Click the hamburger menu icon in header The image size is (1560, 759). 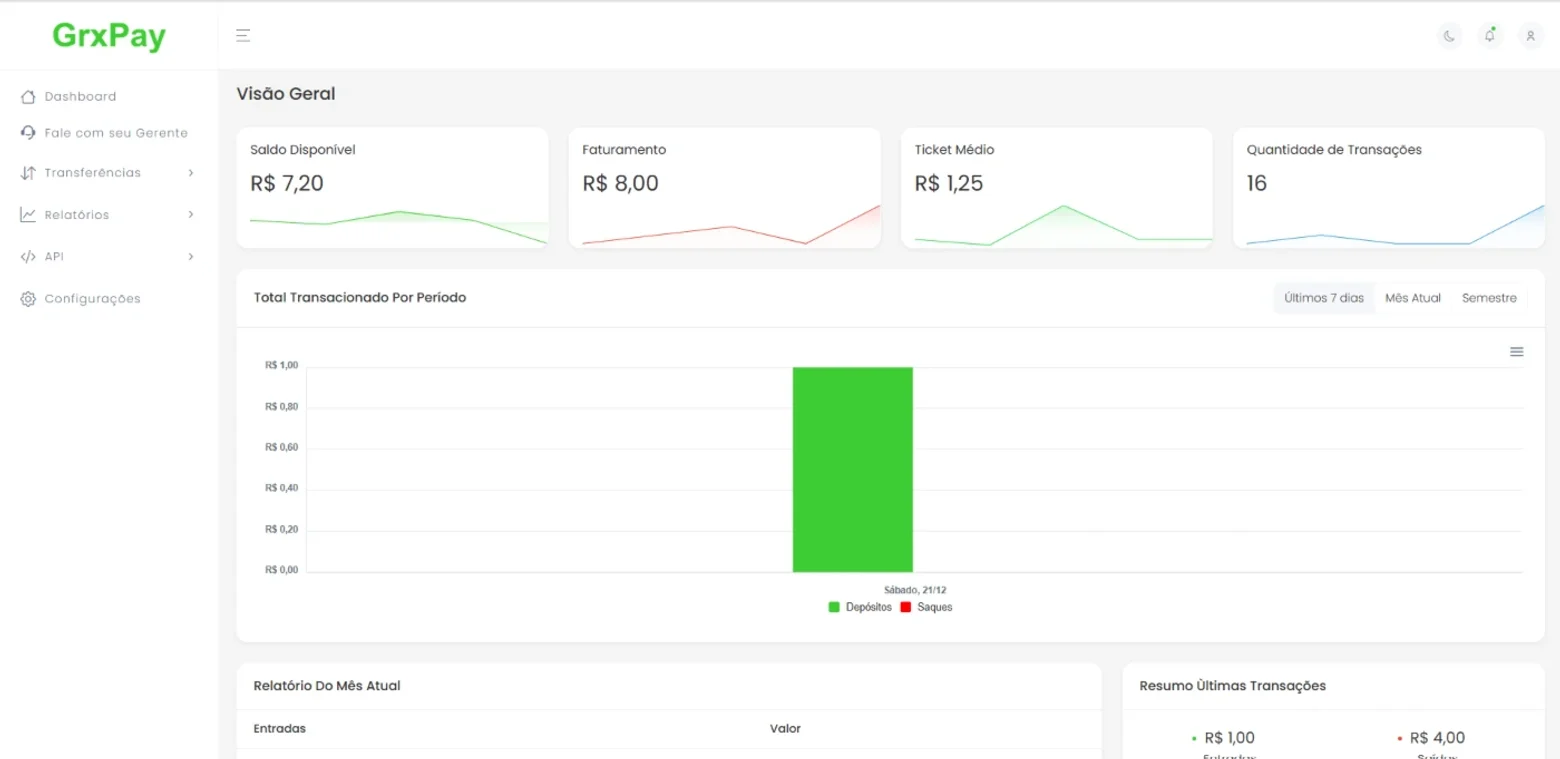[x=243, y=36]
